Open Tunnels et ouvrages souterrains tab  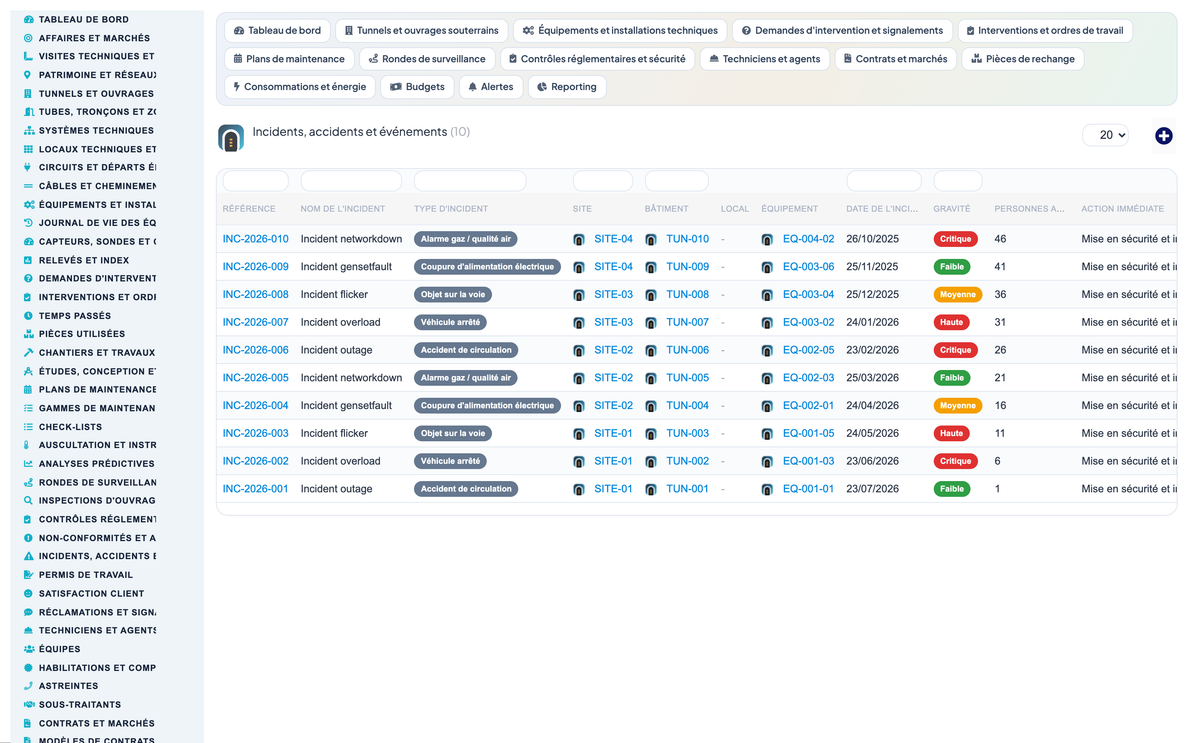point(421,30)
